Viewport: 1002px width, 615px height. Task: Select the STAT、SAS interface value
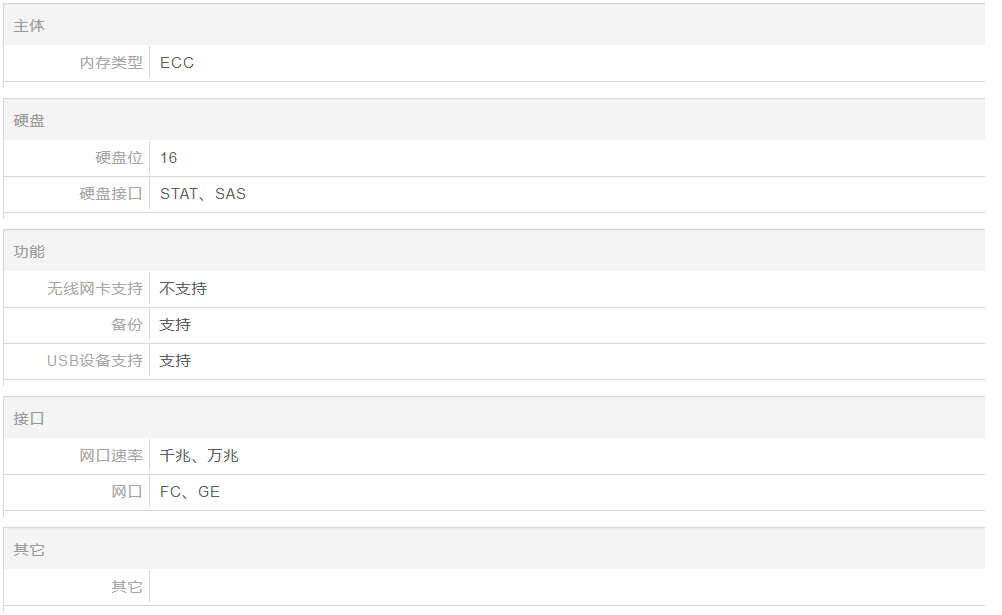pyautogui.click(x=203, y=194)
